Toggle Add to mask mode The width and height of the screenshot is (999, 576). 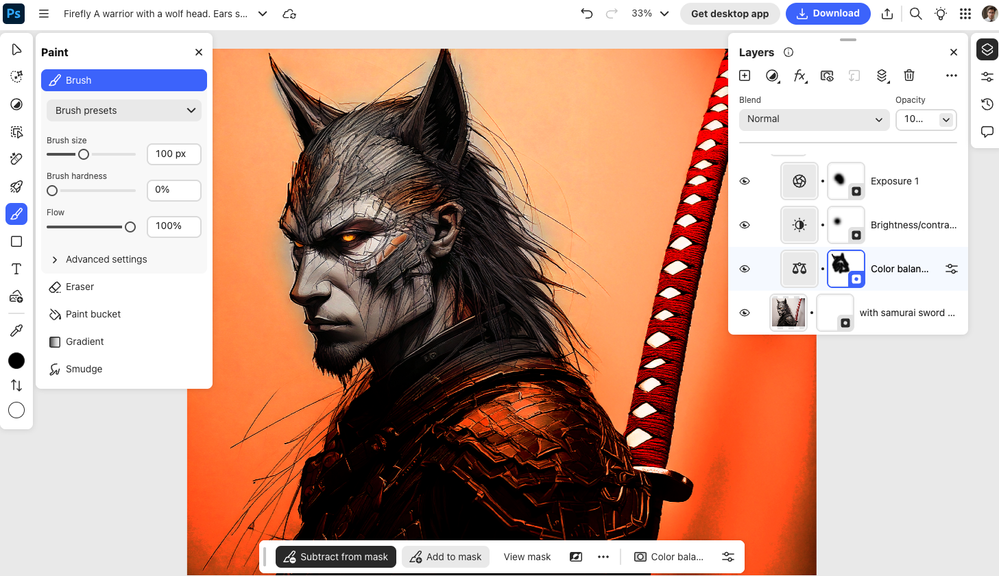pyautogui.click(x=446, y=557)
